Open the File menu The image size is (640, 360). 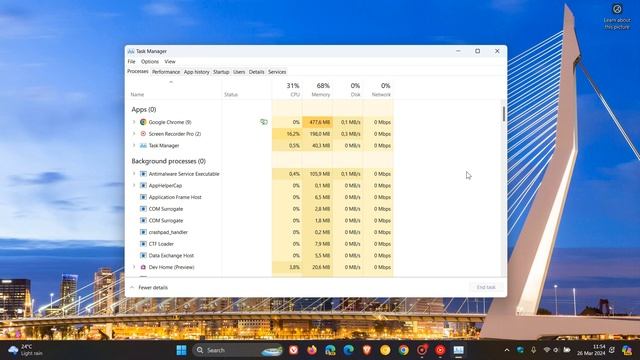(131, 62)
